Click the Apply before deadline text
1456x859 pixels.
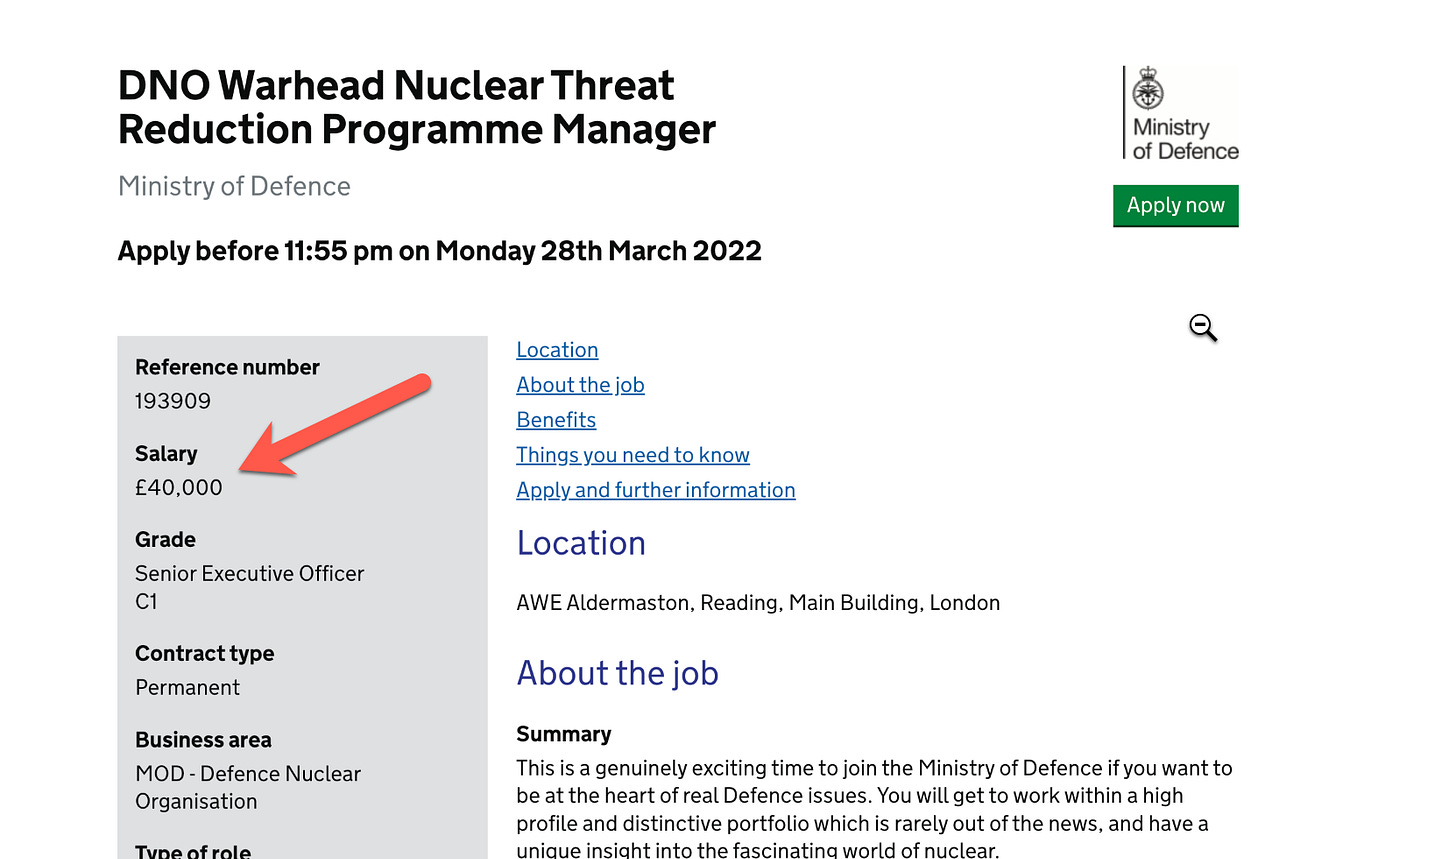tap(440, 250)
